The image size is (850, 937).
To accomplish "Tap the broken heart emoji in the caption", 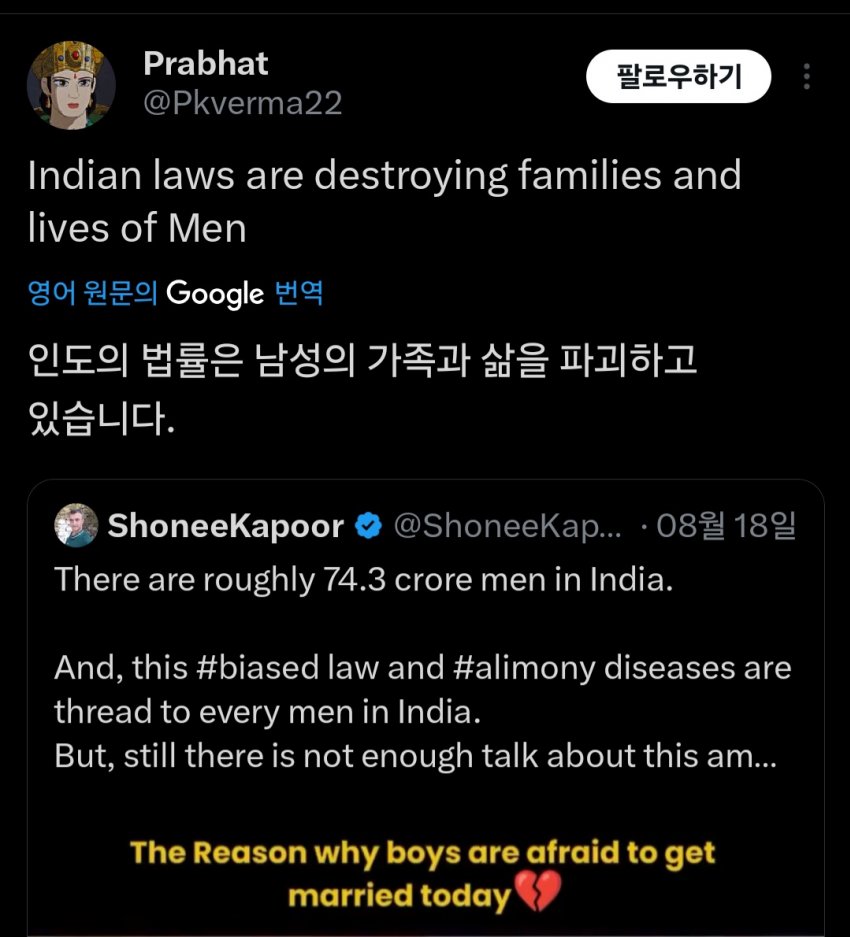I will [538, 891].
